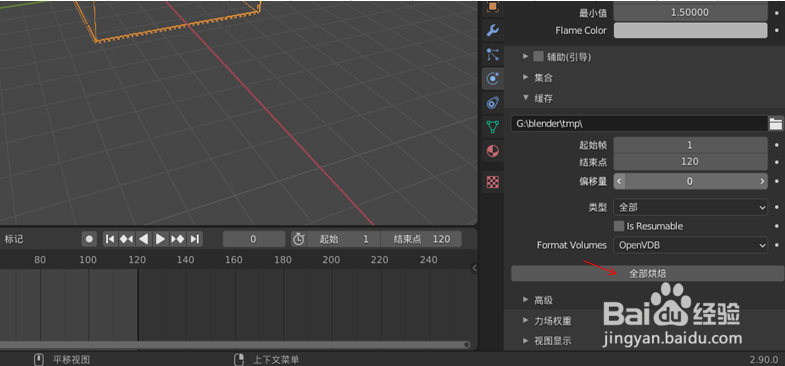Click the 上下文菜单 status bar text

tap(276, 360)
